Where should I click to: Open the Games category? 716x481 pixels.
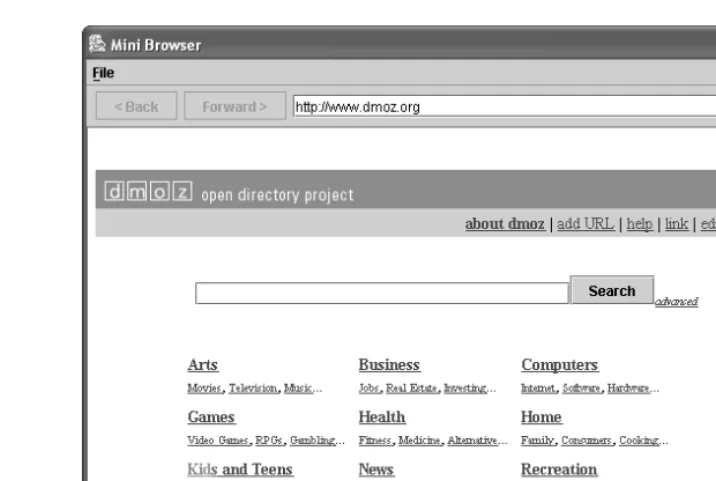coord(211,417)
